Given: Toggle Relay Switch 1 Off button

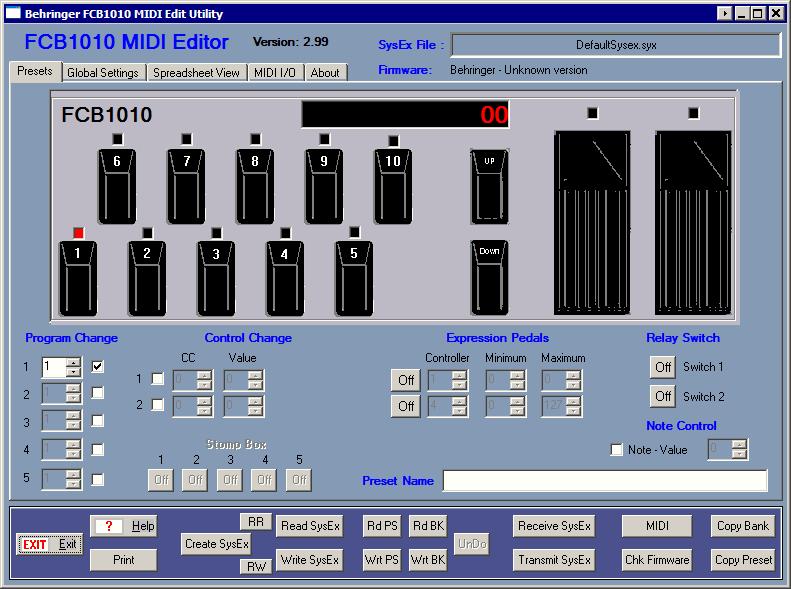Looking at the screenshot, I should (663, 367).
